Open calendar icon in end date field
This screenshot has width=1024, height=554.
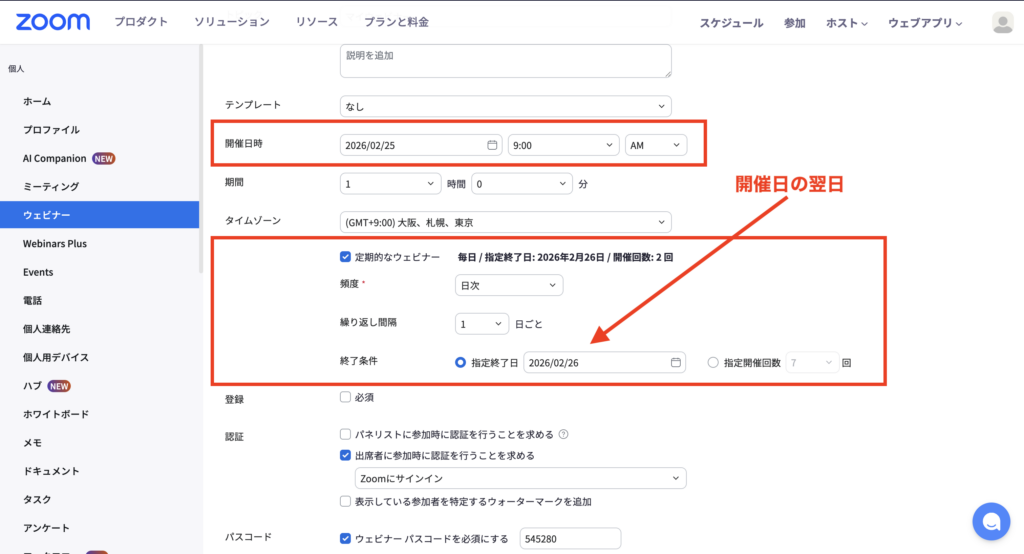(676, 363)
